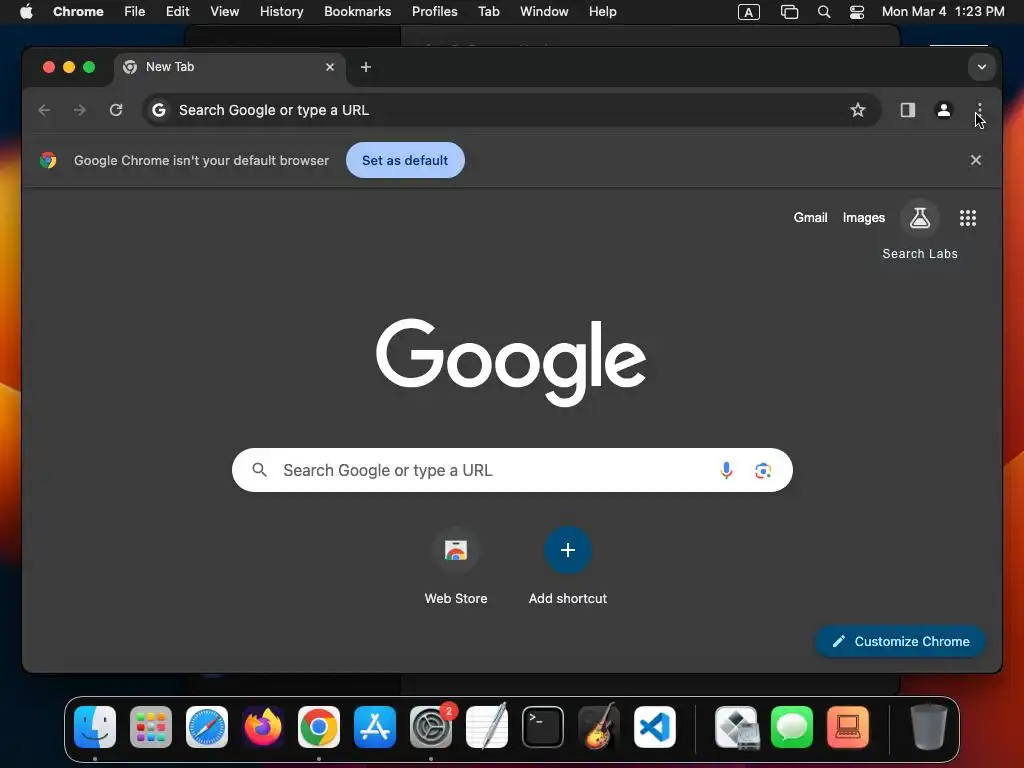This screenshot has width=1024, height=768.
Task: Open Customize Chrome
Action: pyautogui.click(x=900, y=641)
